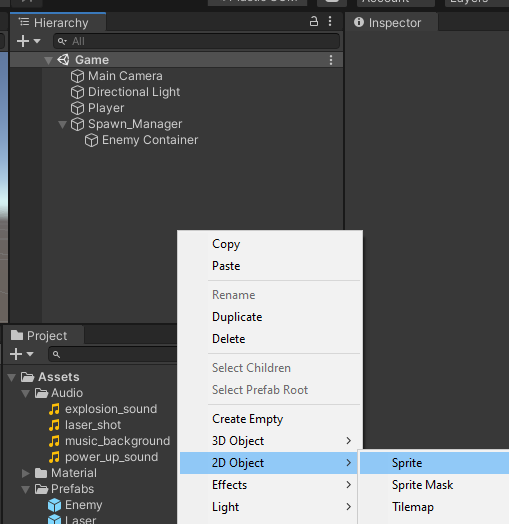Viewport: 509px width, 524px height.
Task: Select the music_background audio clip icon
Action: click(54, 441)
